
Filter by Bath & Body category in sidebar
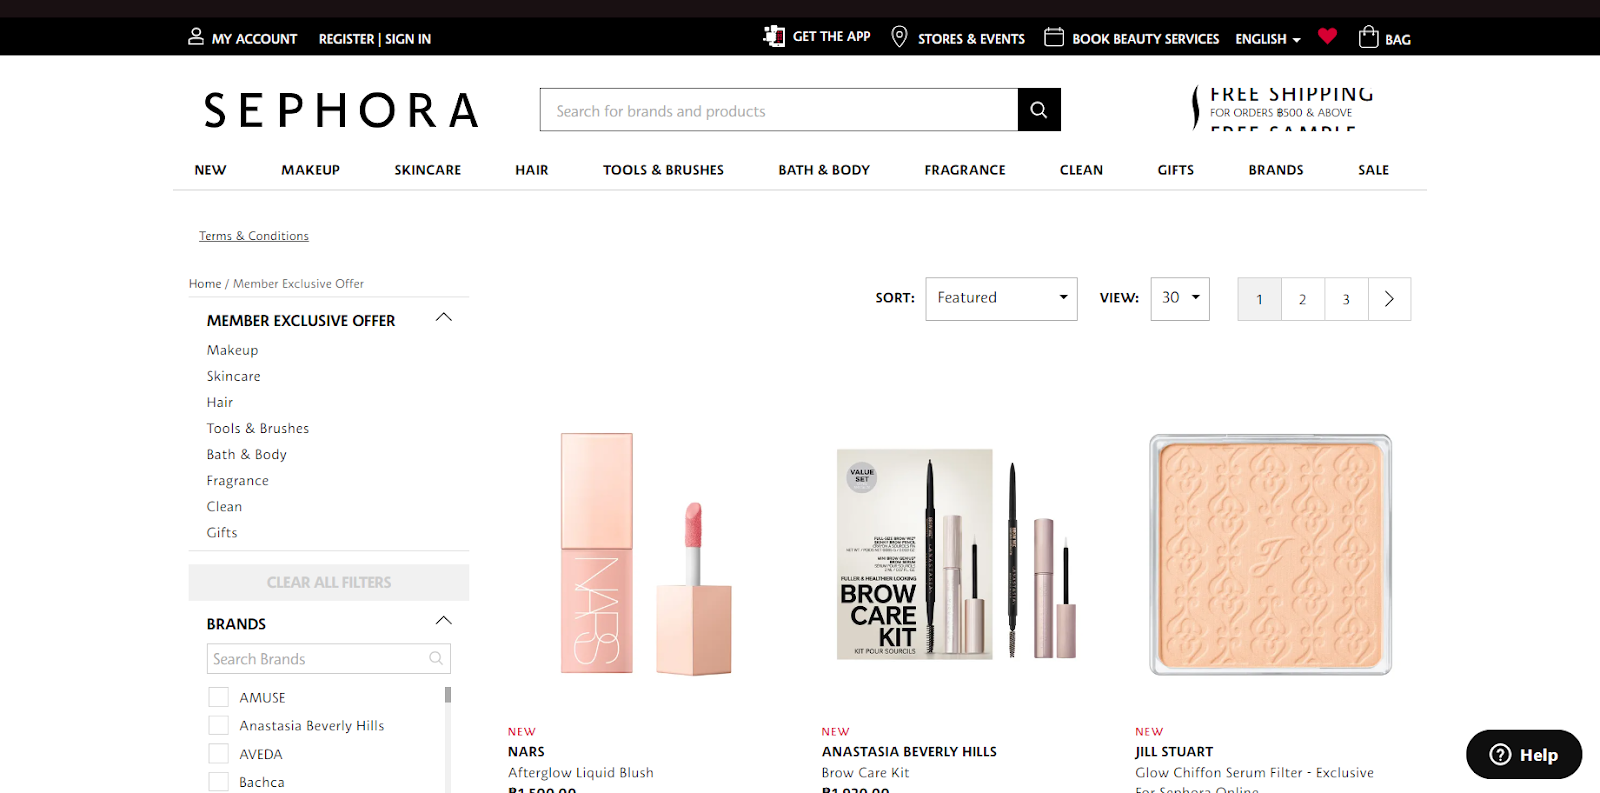(247, 454)
